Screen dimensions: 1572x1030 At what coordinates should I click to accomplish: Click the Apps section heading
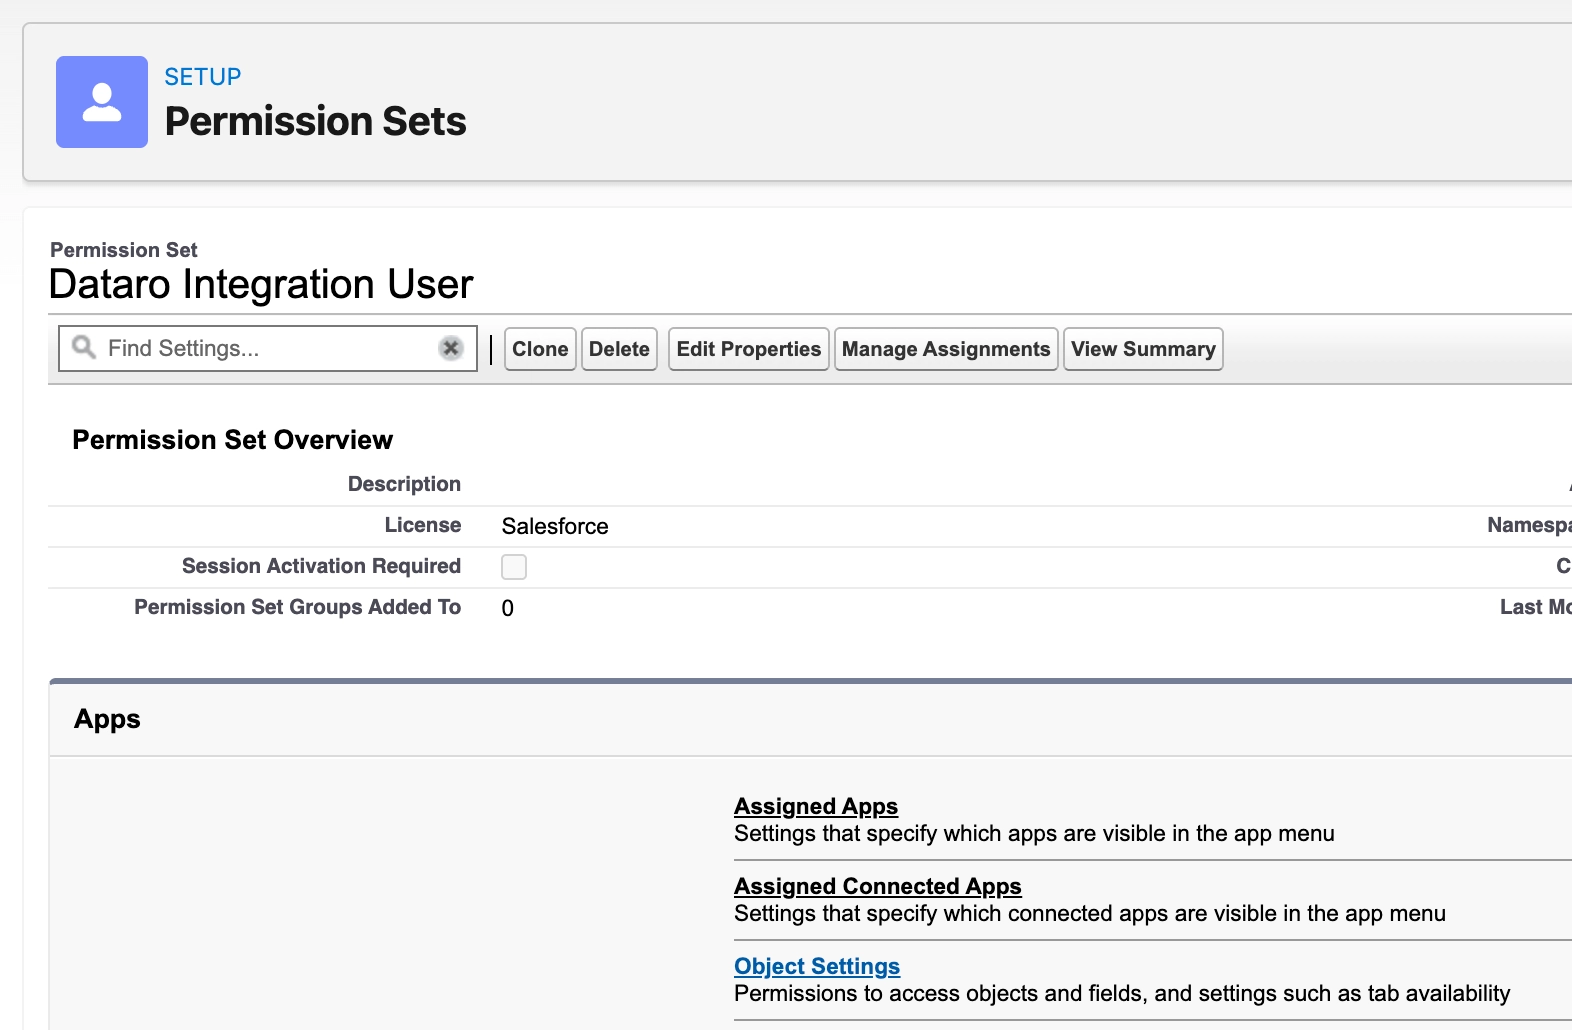tap(107, 719)
